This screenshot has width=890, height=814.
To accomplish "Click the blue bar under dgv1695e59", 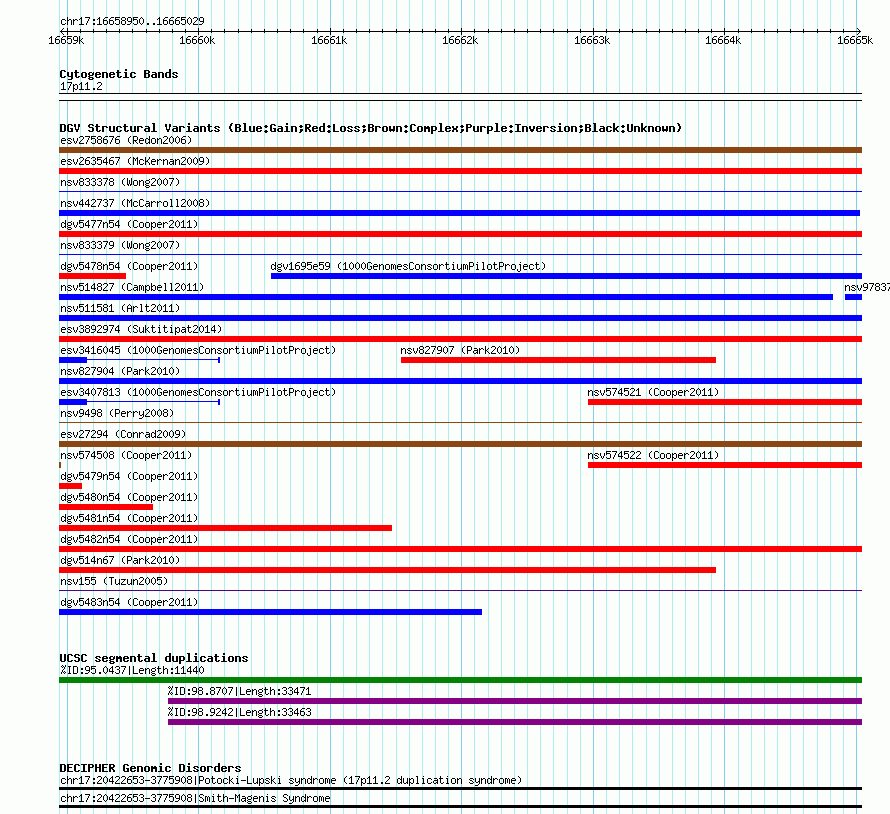I will 566,276.
